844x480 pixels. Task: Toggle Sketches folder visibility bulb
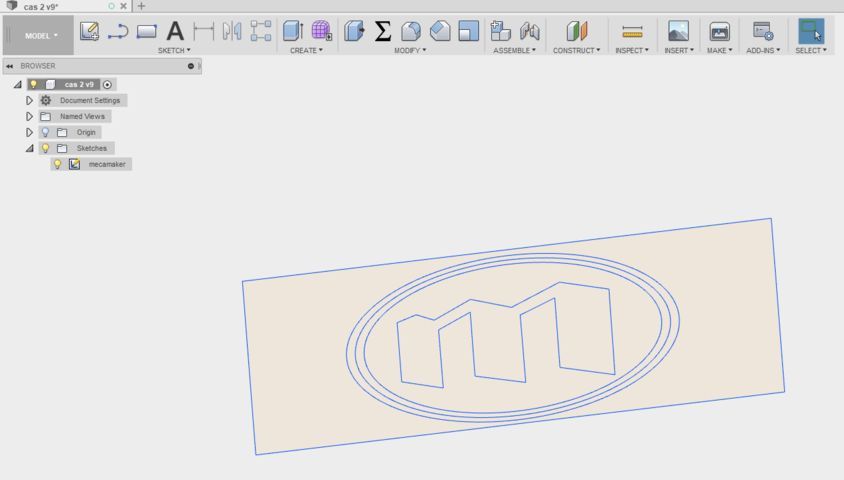(x=45, y=148)
